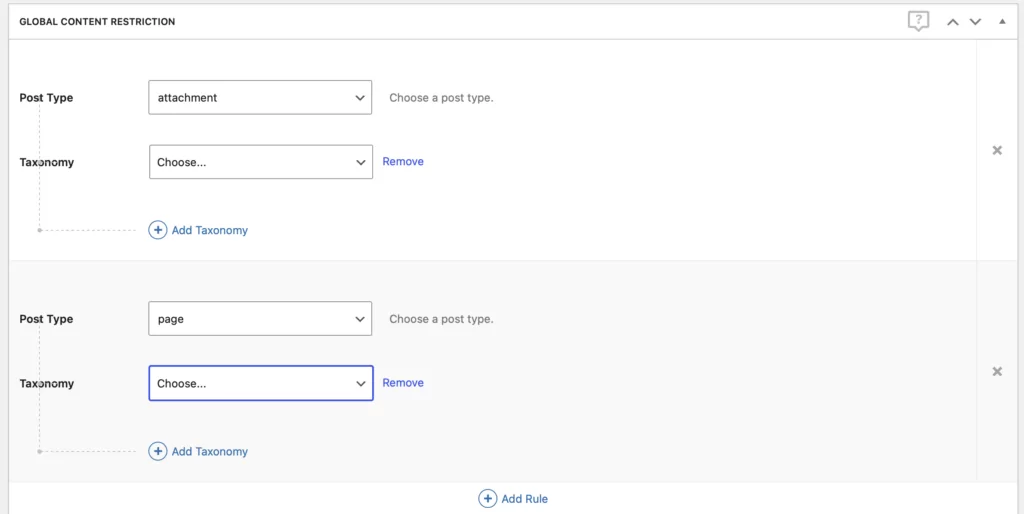Click Post Type label of page rule

[46, 319]
